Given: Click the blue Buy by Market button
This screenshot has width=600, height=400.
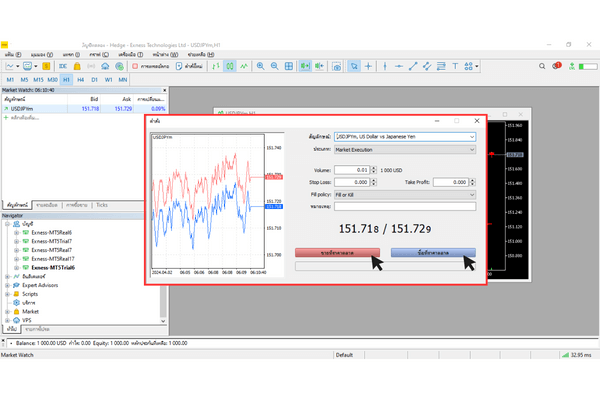Looking at the screenshot, I should 432,254.
